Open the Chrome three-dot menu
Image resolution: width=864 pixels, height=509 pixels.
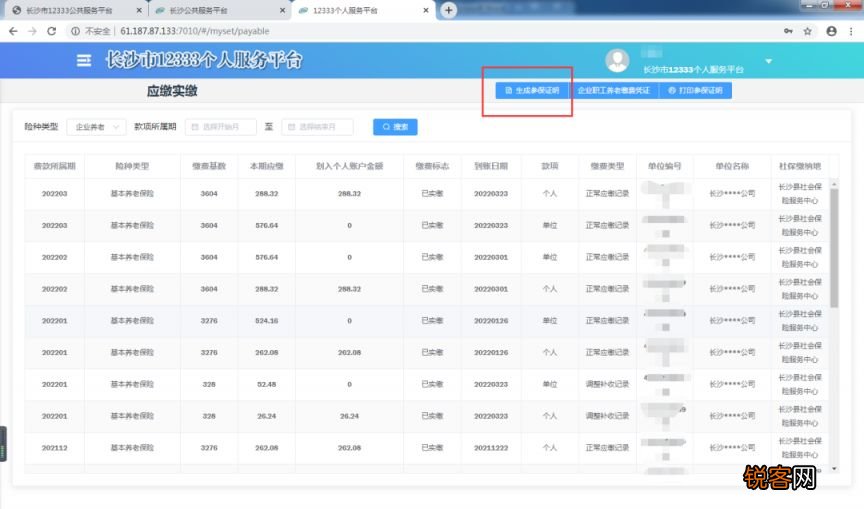(851, 31)
